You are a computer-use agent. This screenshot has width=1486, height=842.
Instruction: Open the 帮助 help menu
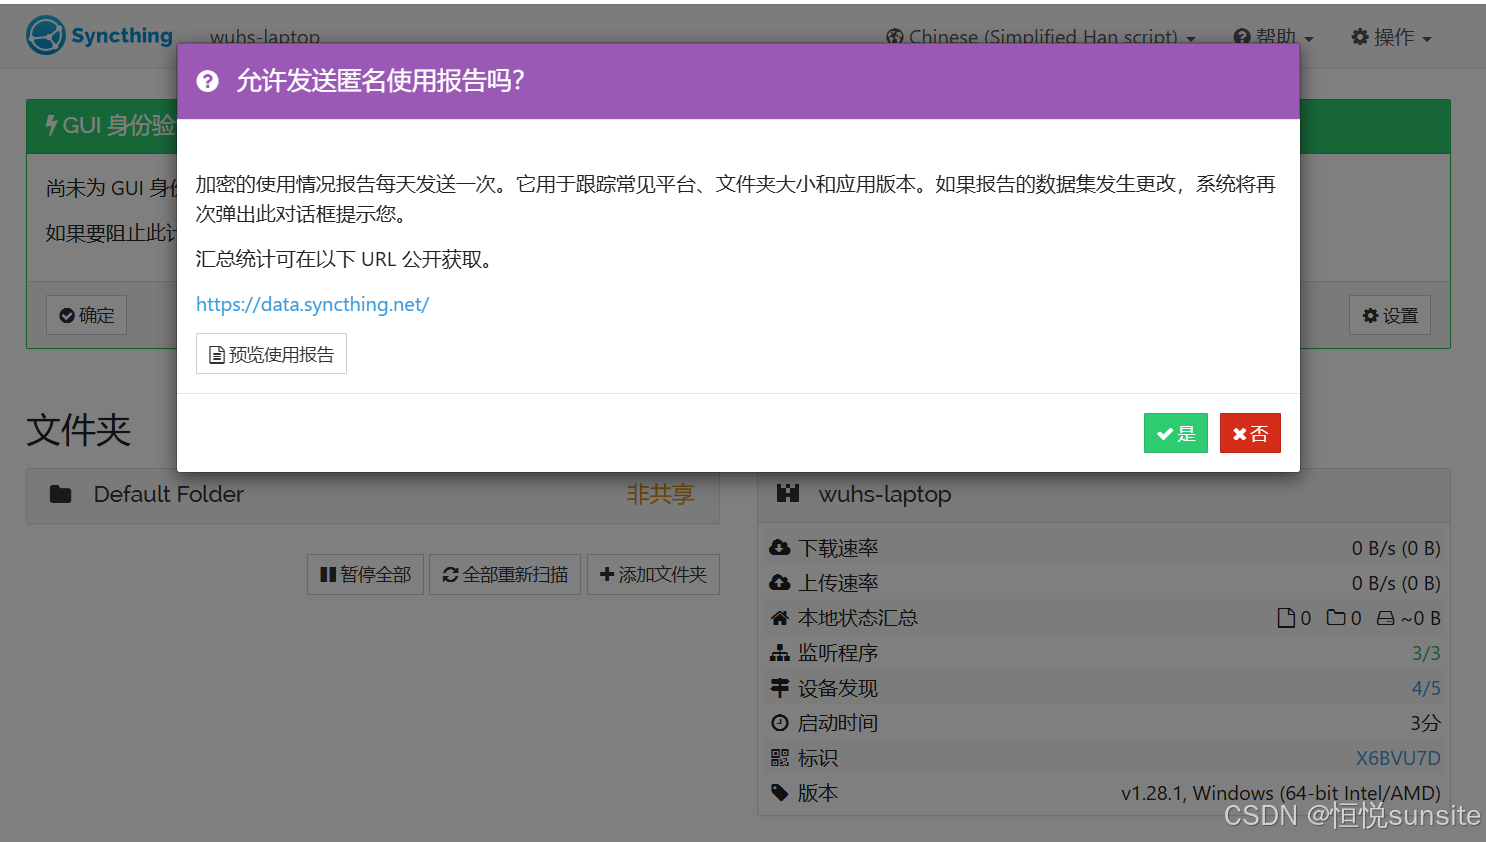coord(1273,37)
